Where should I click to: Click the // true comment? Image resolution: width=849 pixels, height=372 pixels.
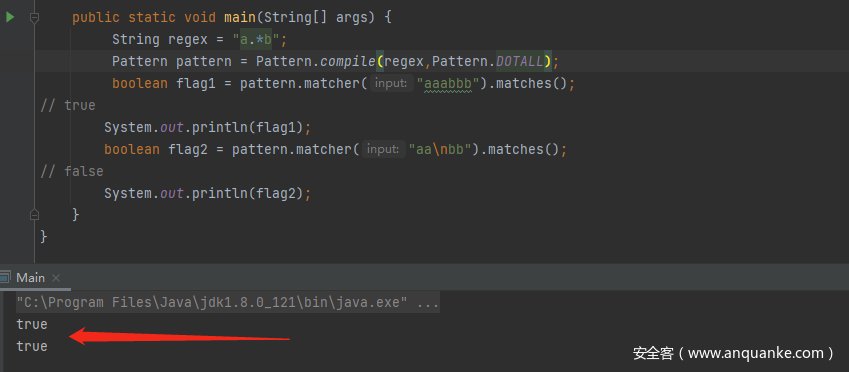point(68,105)
